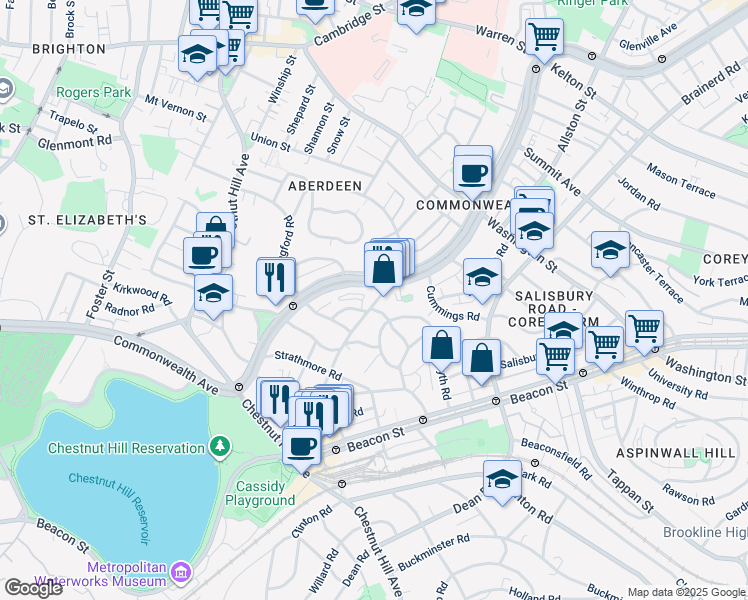This screenshot has height=600, width=748.
Task: Click the Buckminster Rd street label
Action: tap(434, 552)
